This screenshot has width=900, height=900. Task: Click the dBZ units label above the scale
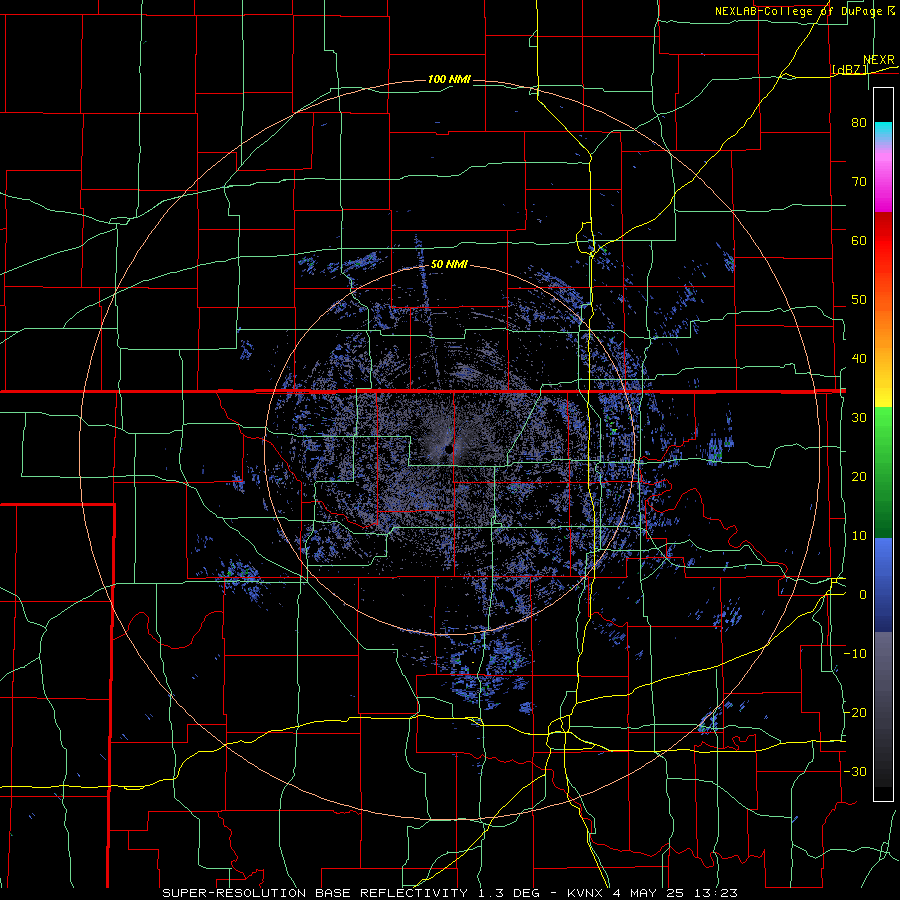pyautogui.click(x=850, y=69)
